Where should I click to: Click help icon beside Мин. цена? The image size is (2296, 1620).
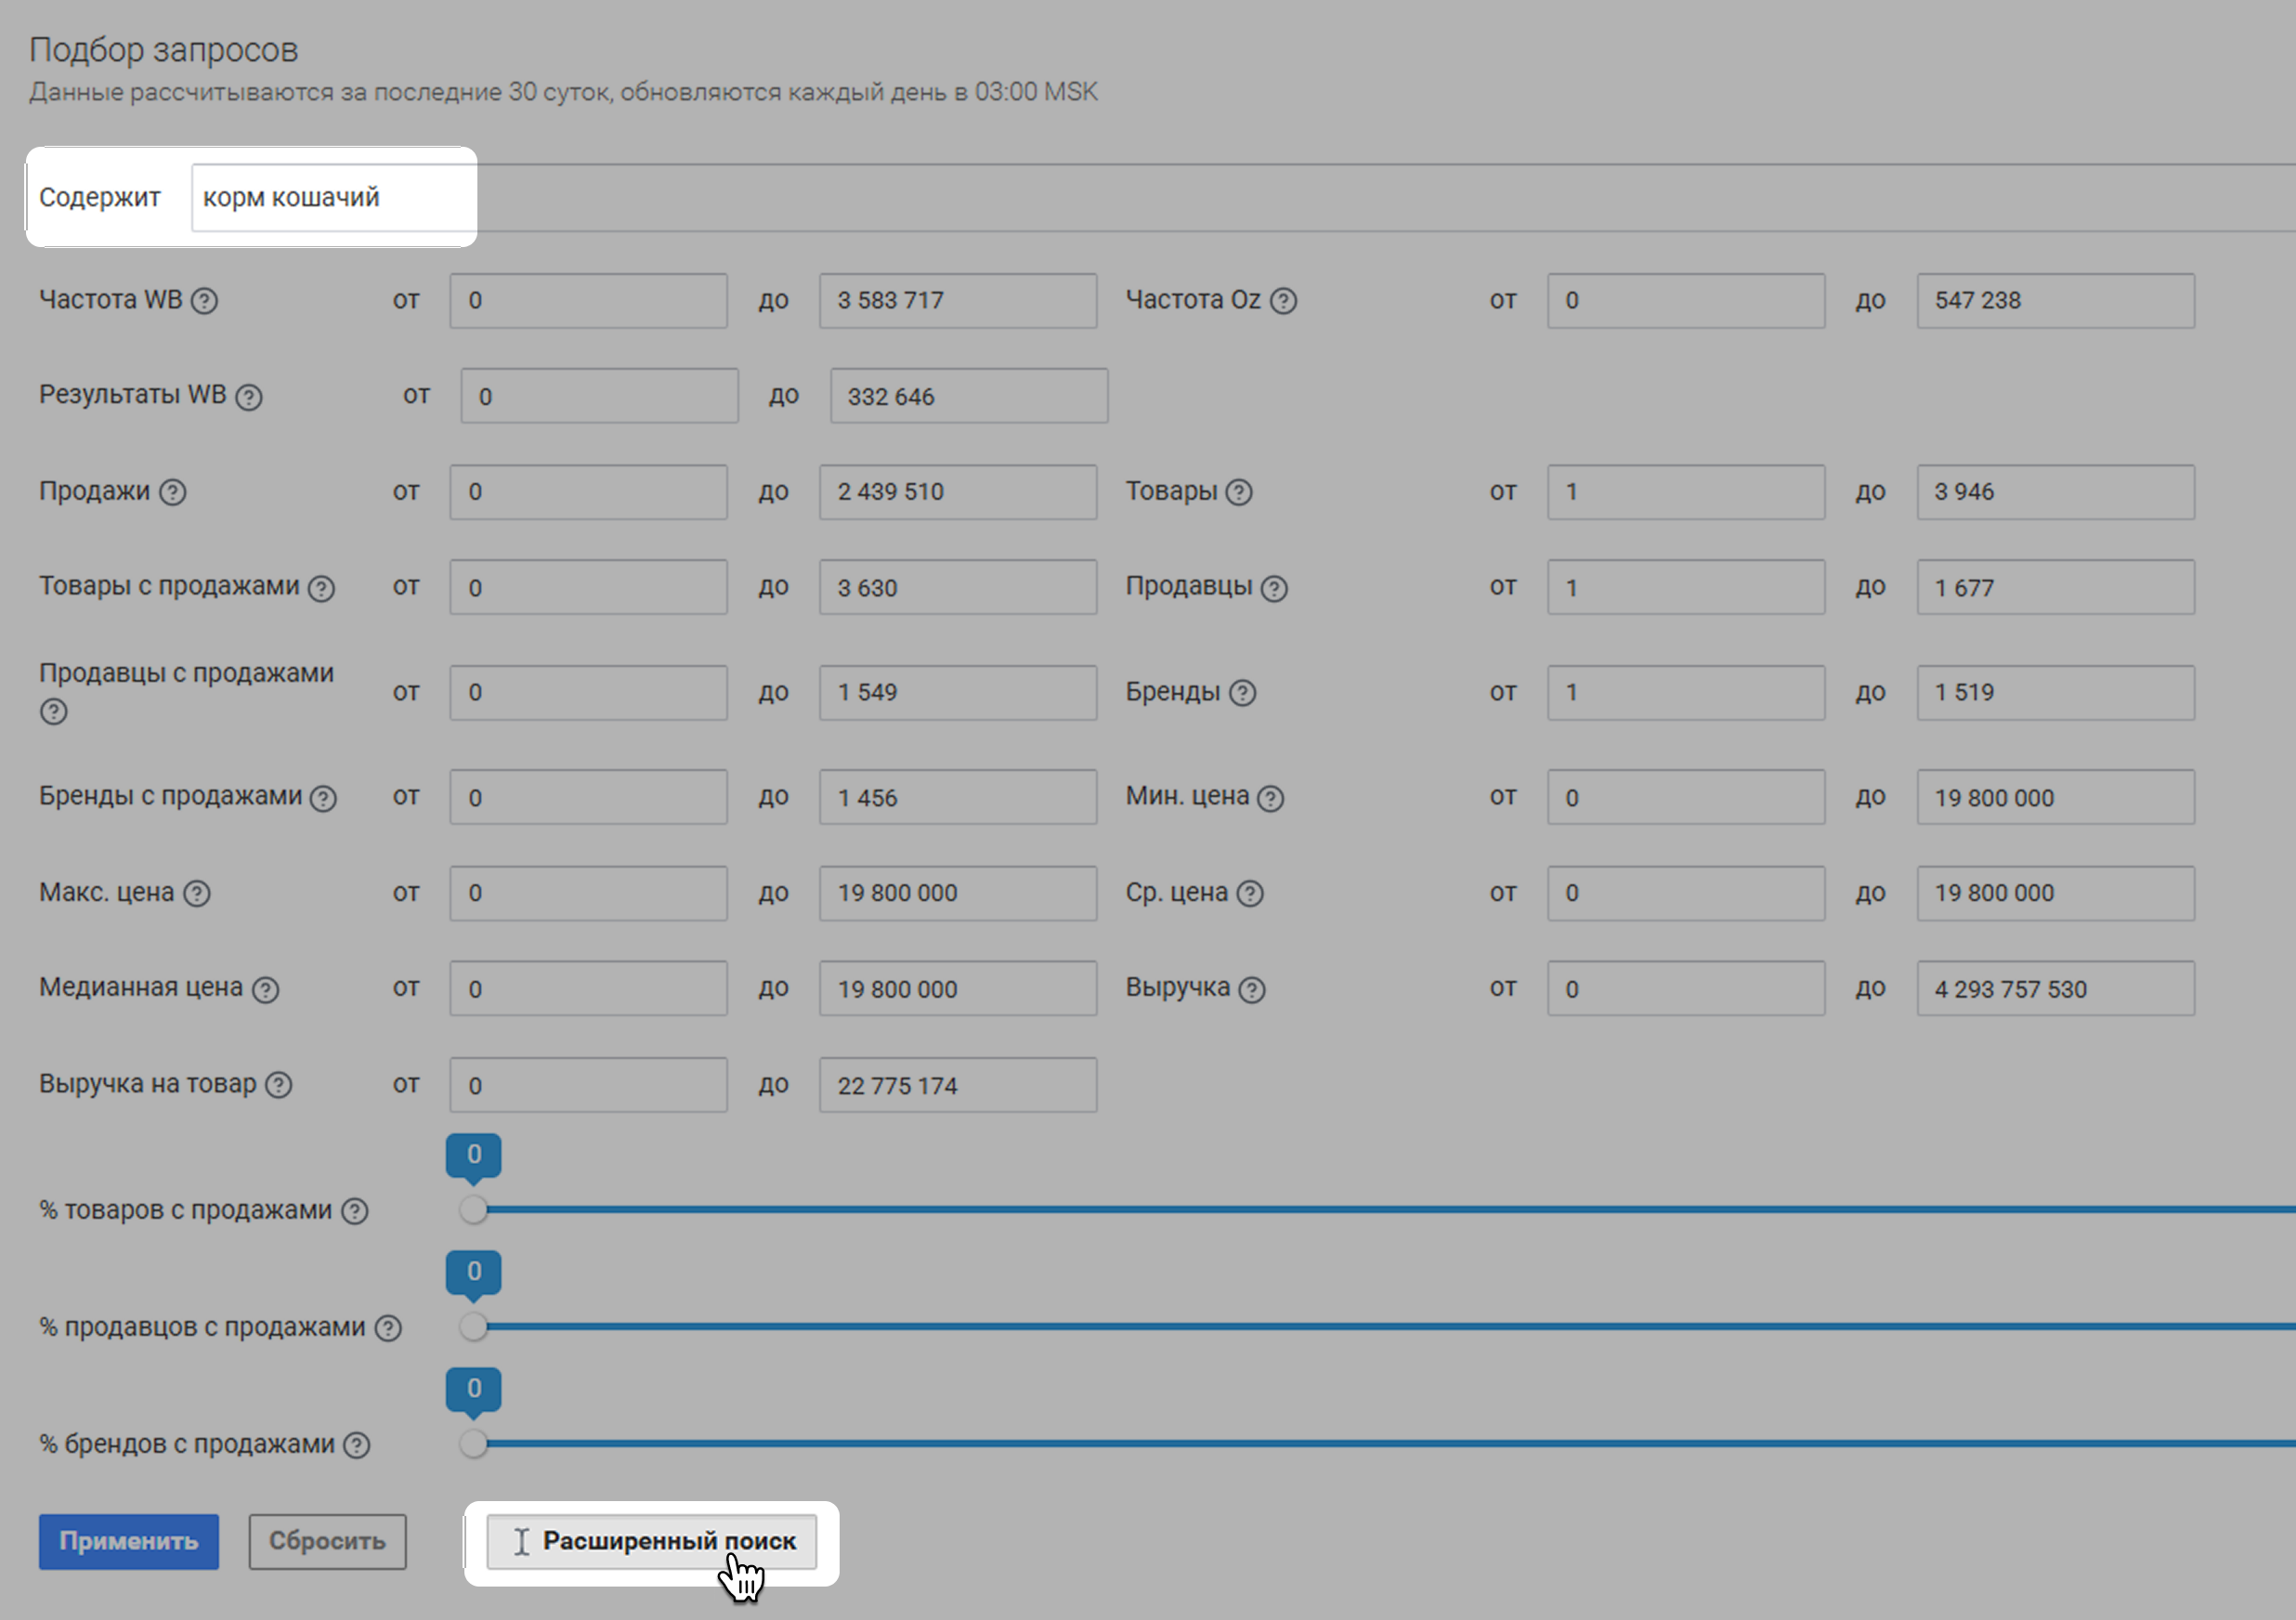[x=1271, y=798]
